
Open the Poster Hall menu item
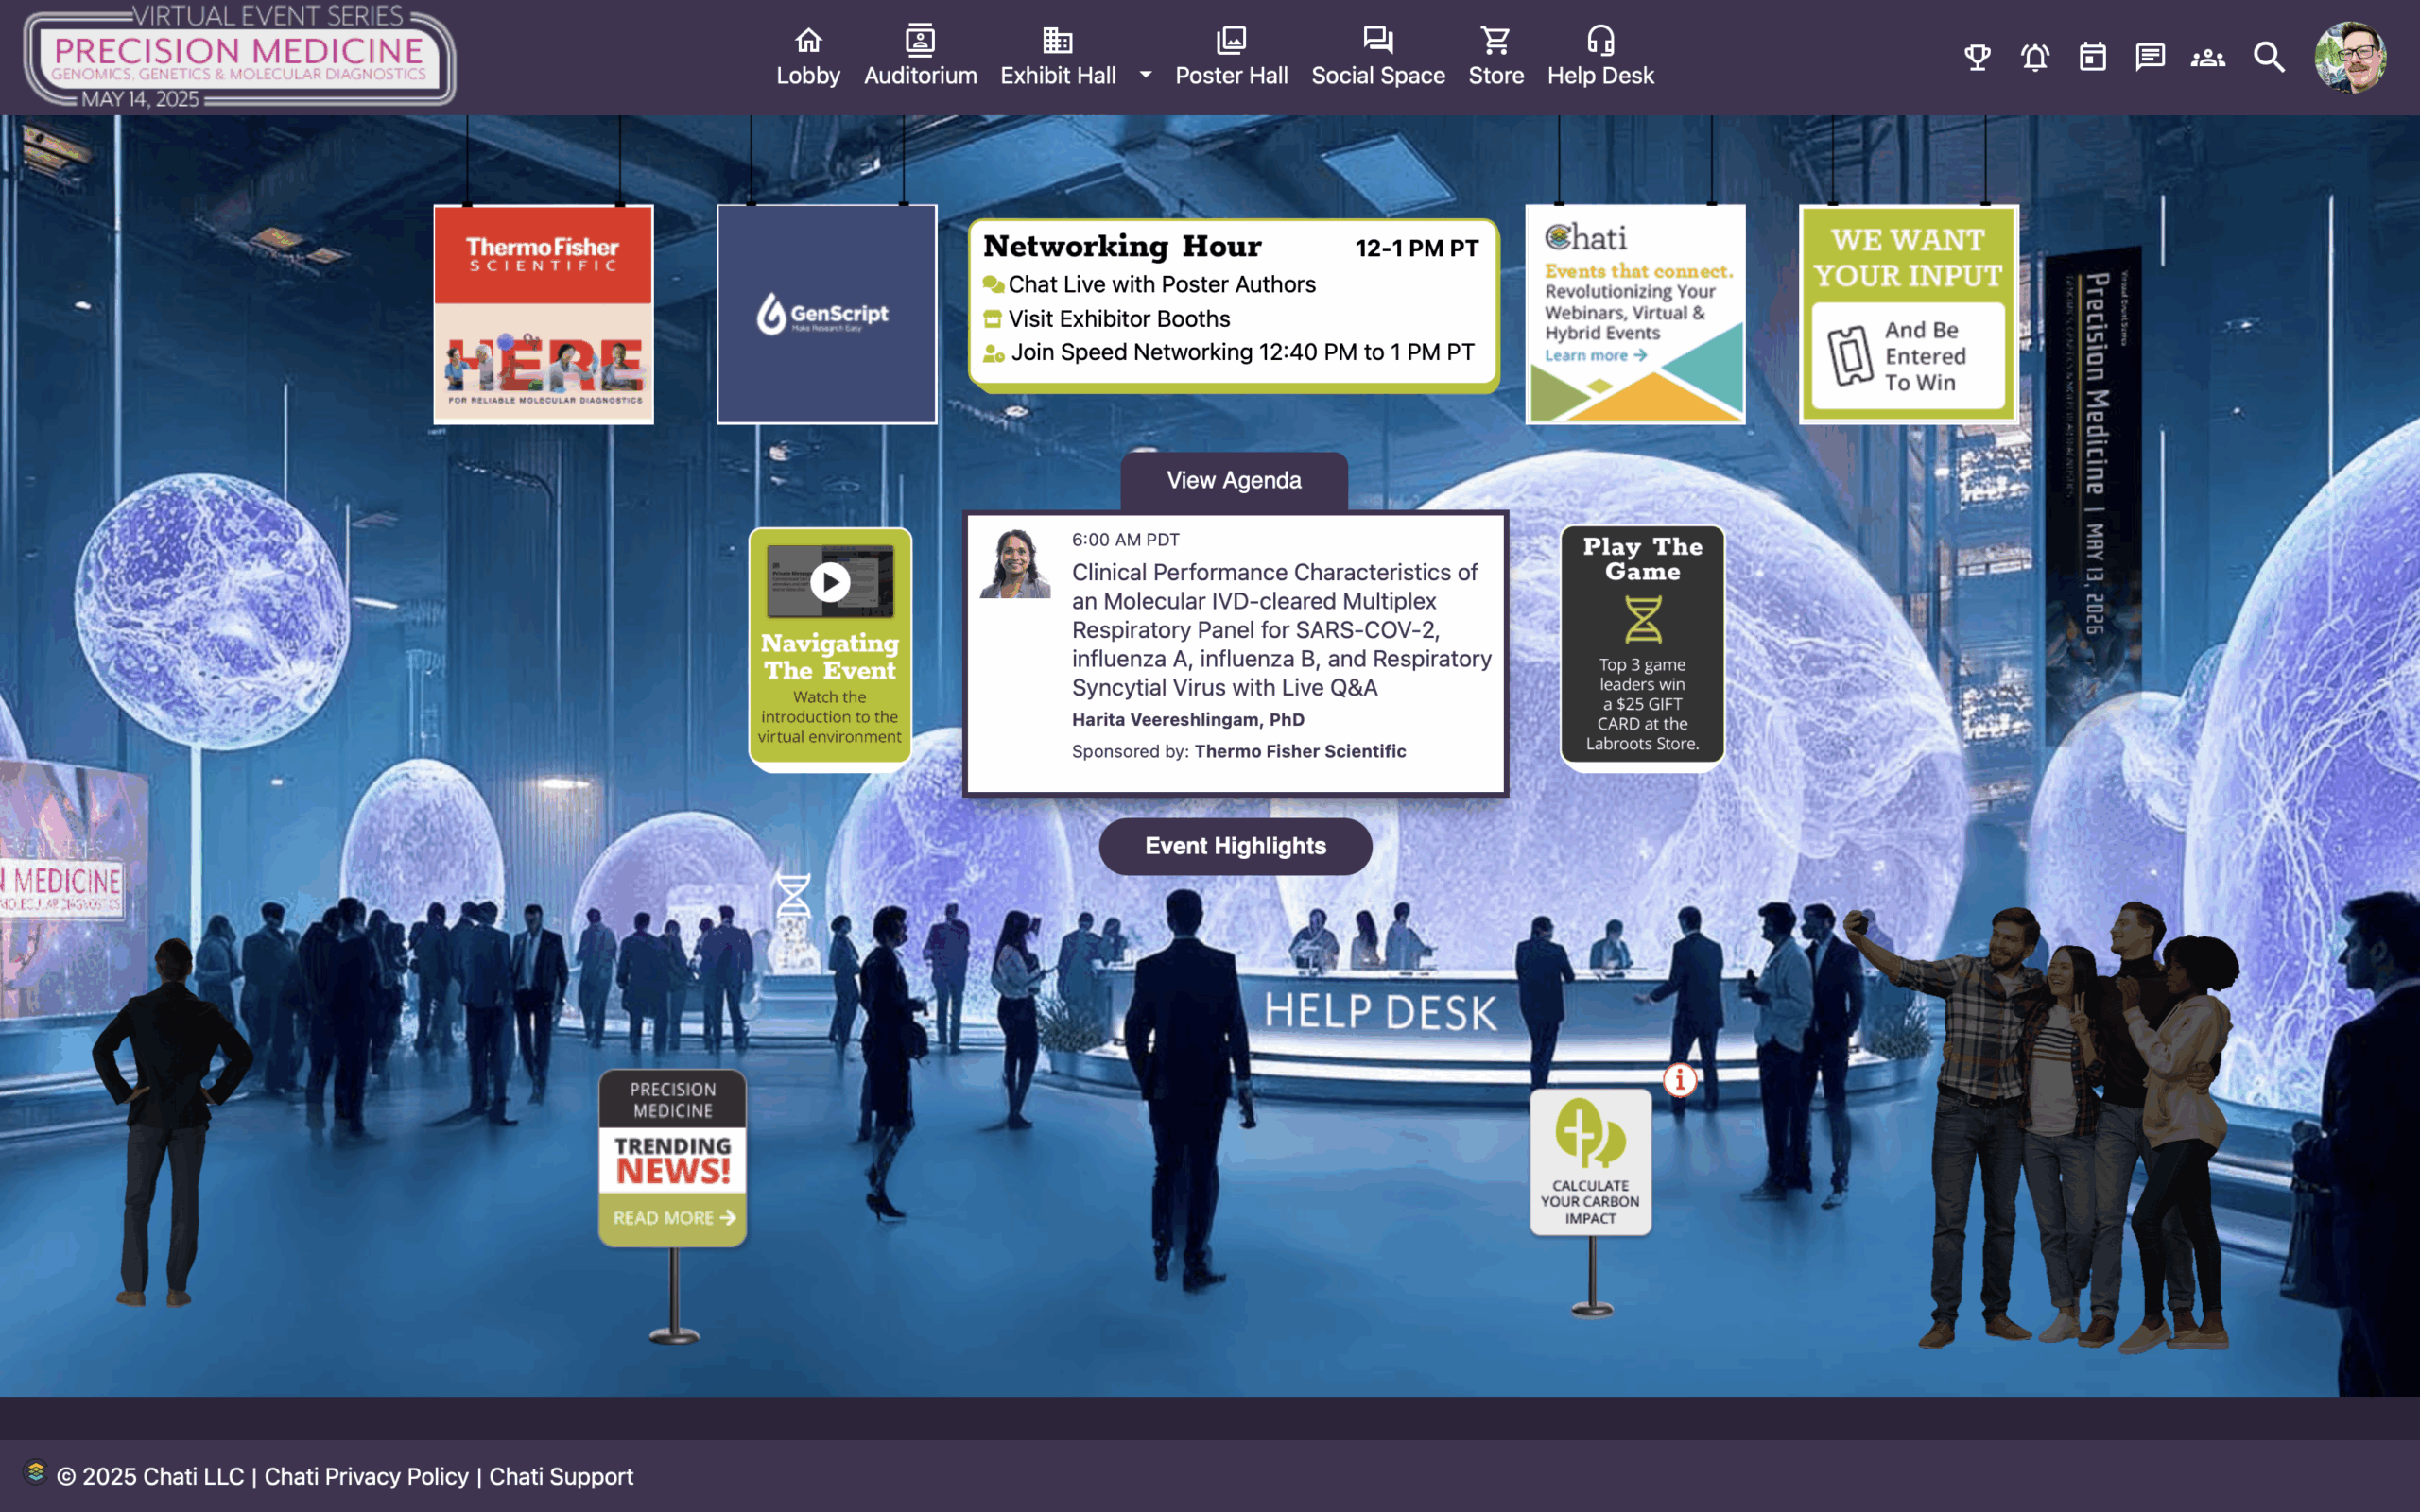click(x=1231, y=57)
